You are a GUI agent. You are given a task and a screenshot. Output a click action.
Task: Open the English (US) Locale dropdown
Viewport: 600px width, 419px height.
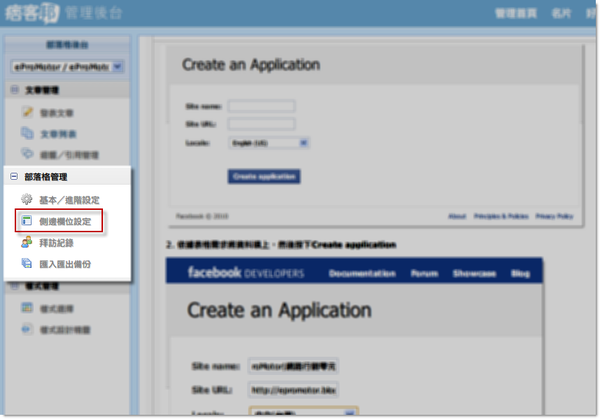[x=268, y=143]
